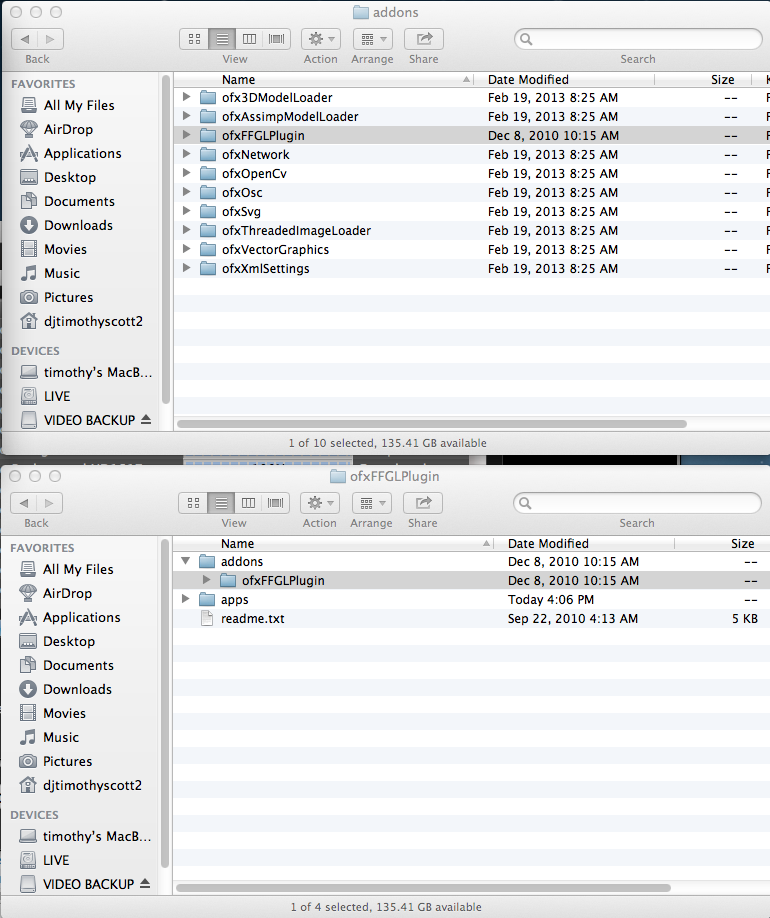The image size is (770, 918).
Task: Click the Arrange icon in ofxFFGLPlugin window
Action: click(371, 503)
